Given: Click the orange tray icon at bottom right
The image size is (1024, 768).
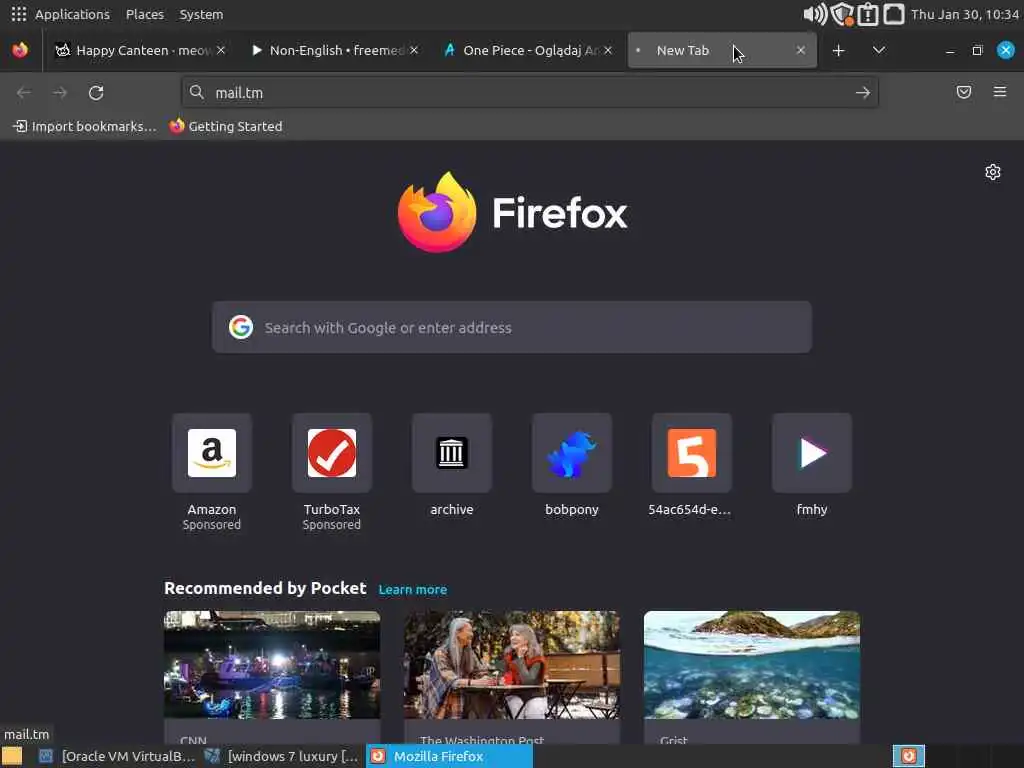Looking at the screenshot, I should 908,756.
